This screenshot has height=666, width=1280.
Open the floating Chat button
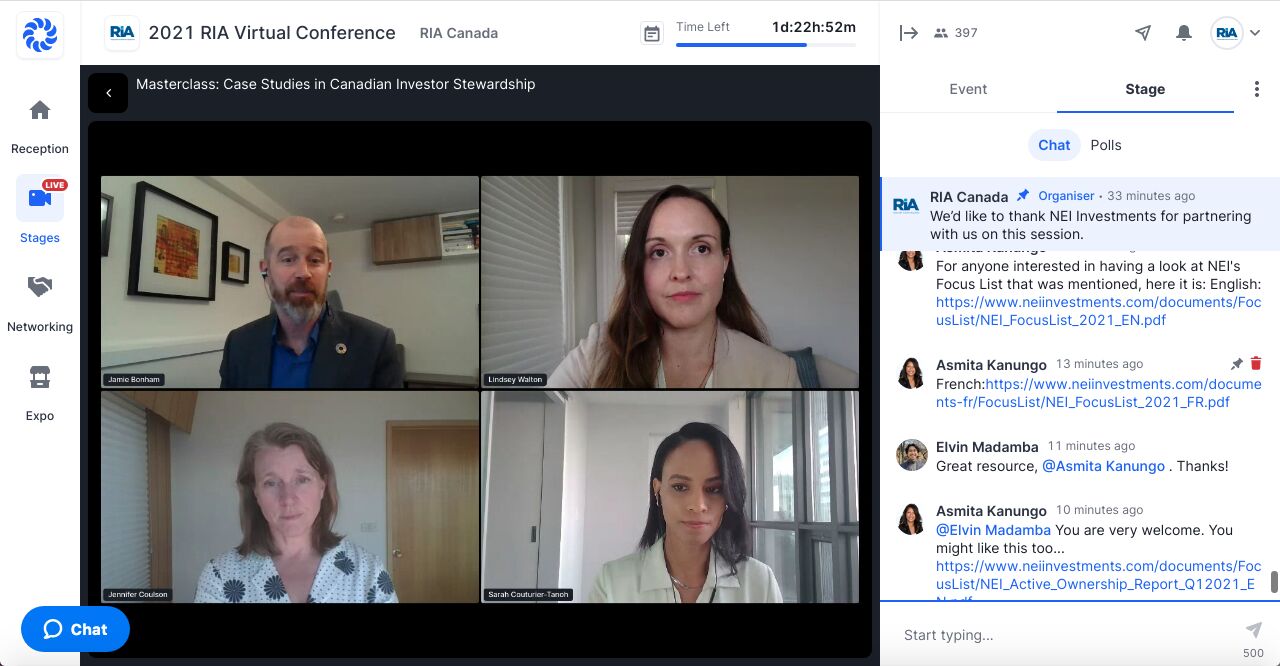click(x=75, y=629)
